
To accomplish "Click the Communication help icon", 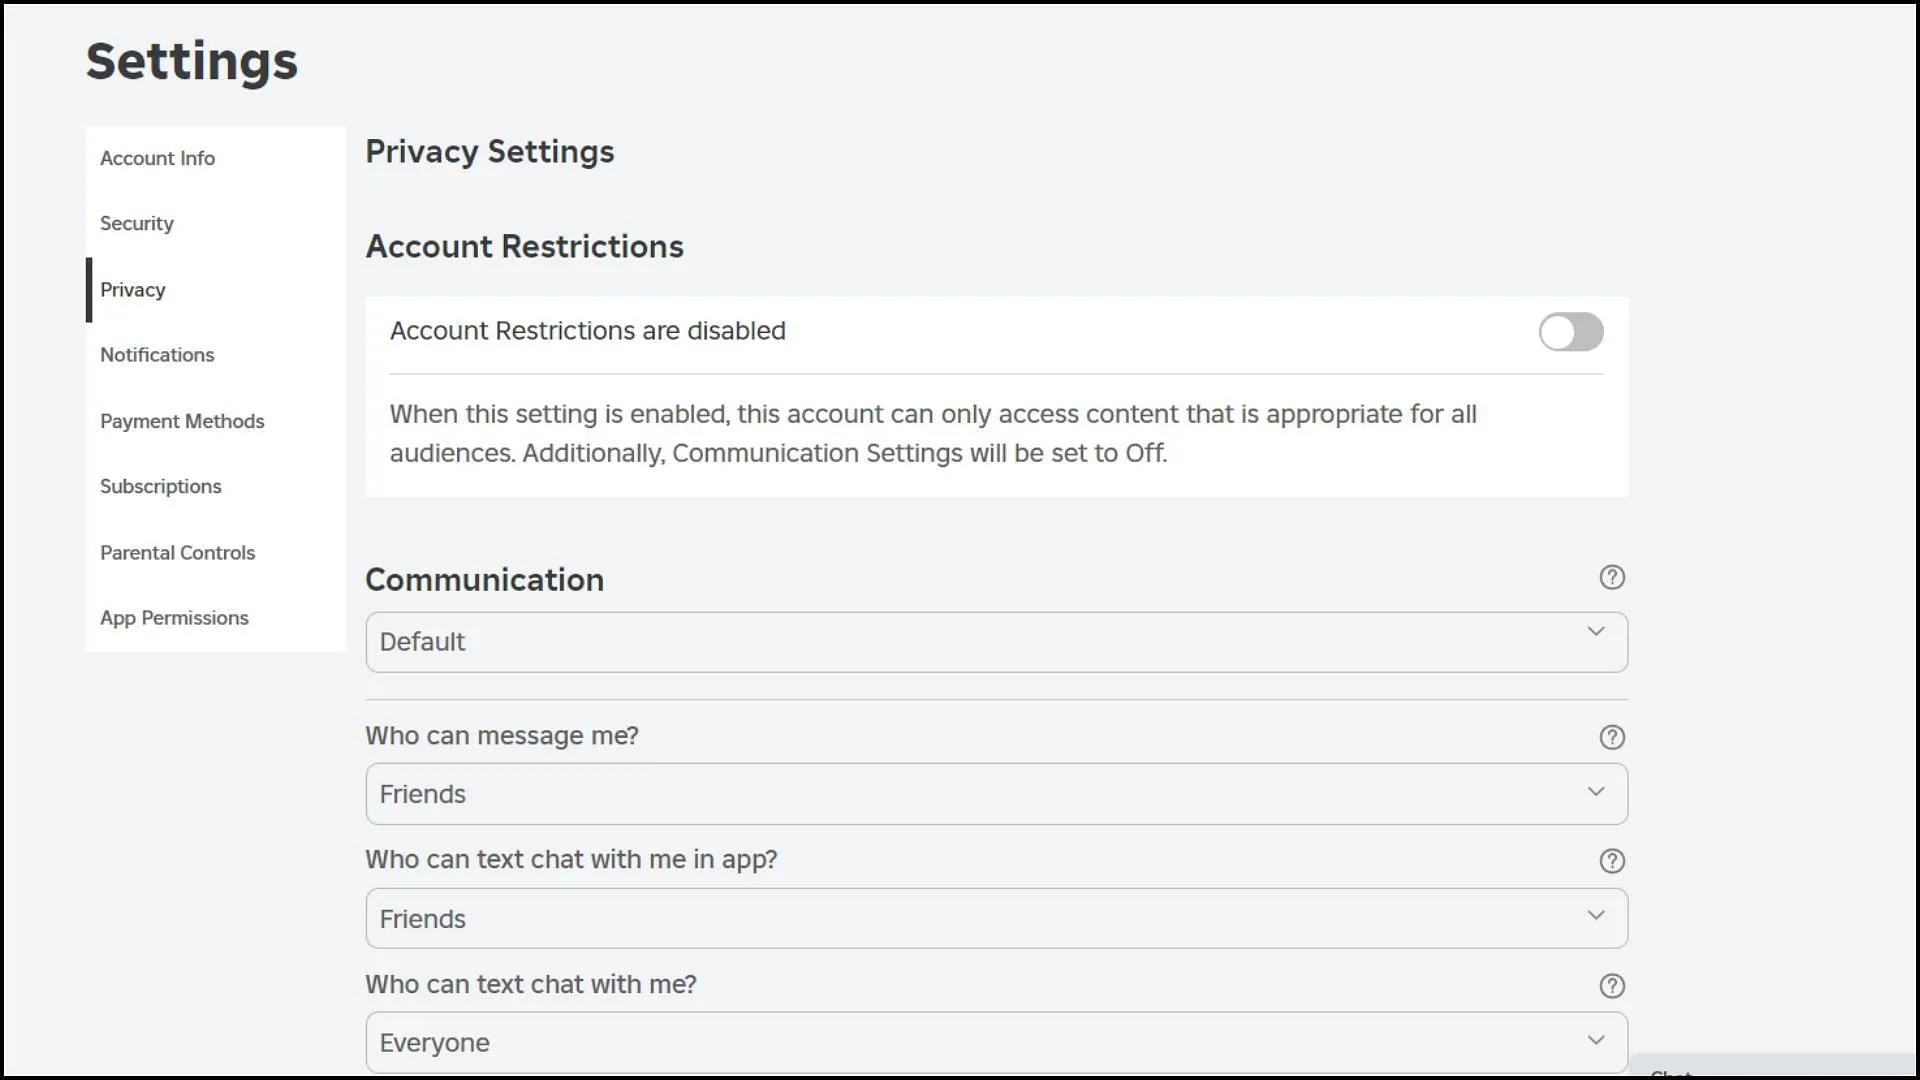I will (x=1613, y=578).
